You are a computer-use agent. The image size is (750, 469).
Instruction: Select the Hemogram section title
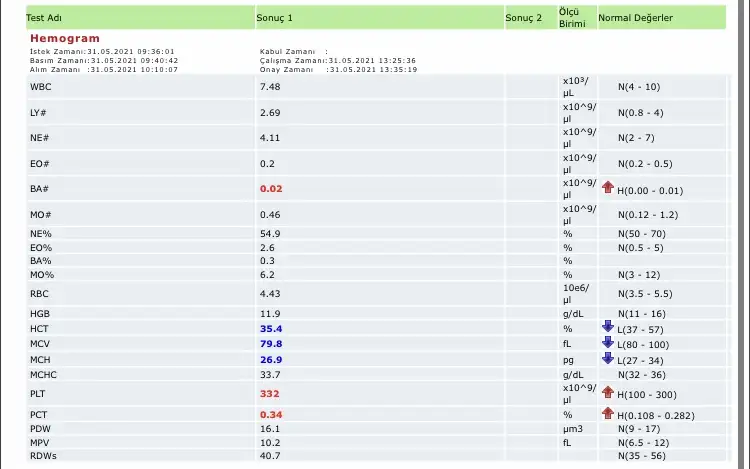click(x=65, y=38)
